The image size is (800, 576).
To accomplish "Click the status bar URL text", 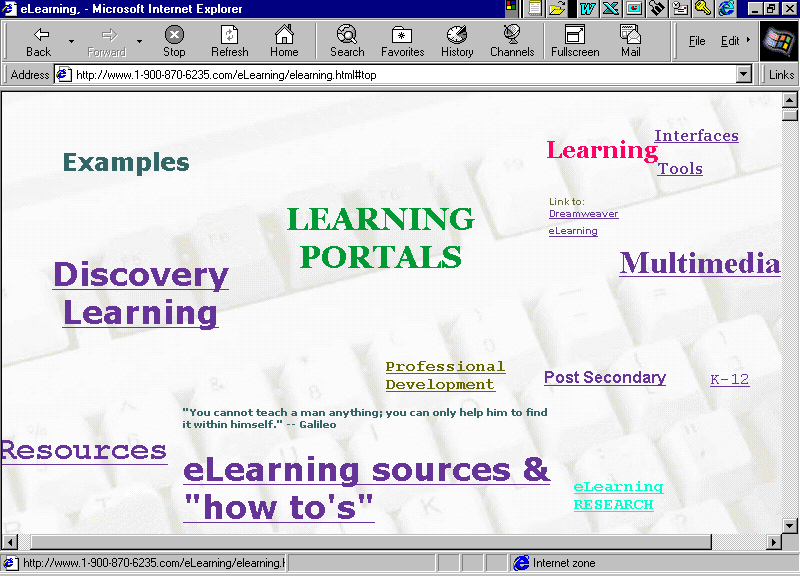I will 154,563.
